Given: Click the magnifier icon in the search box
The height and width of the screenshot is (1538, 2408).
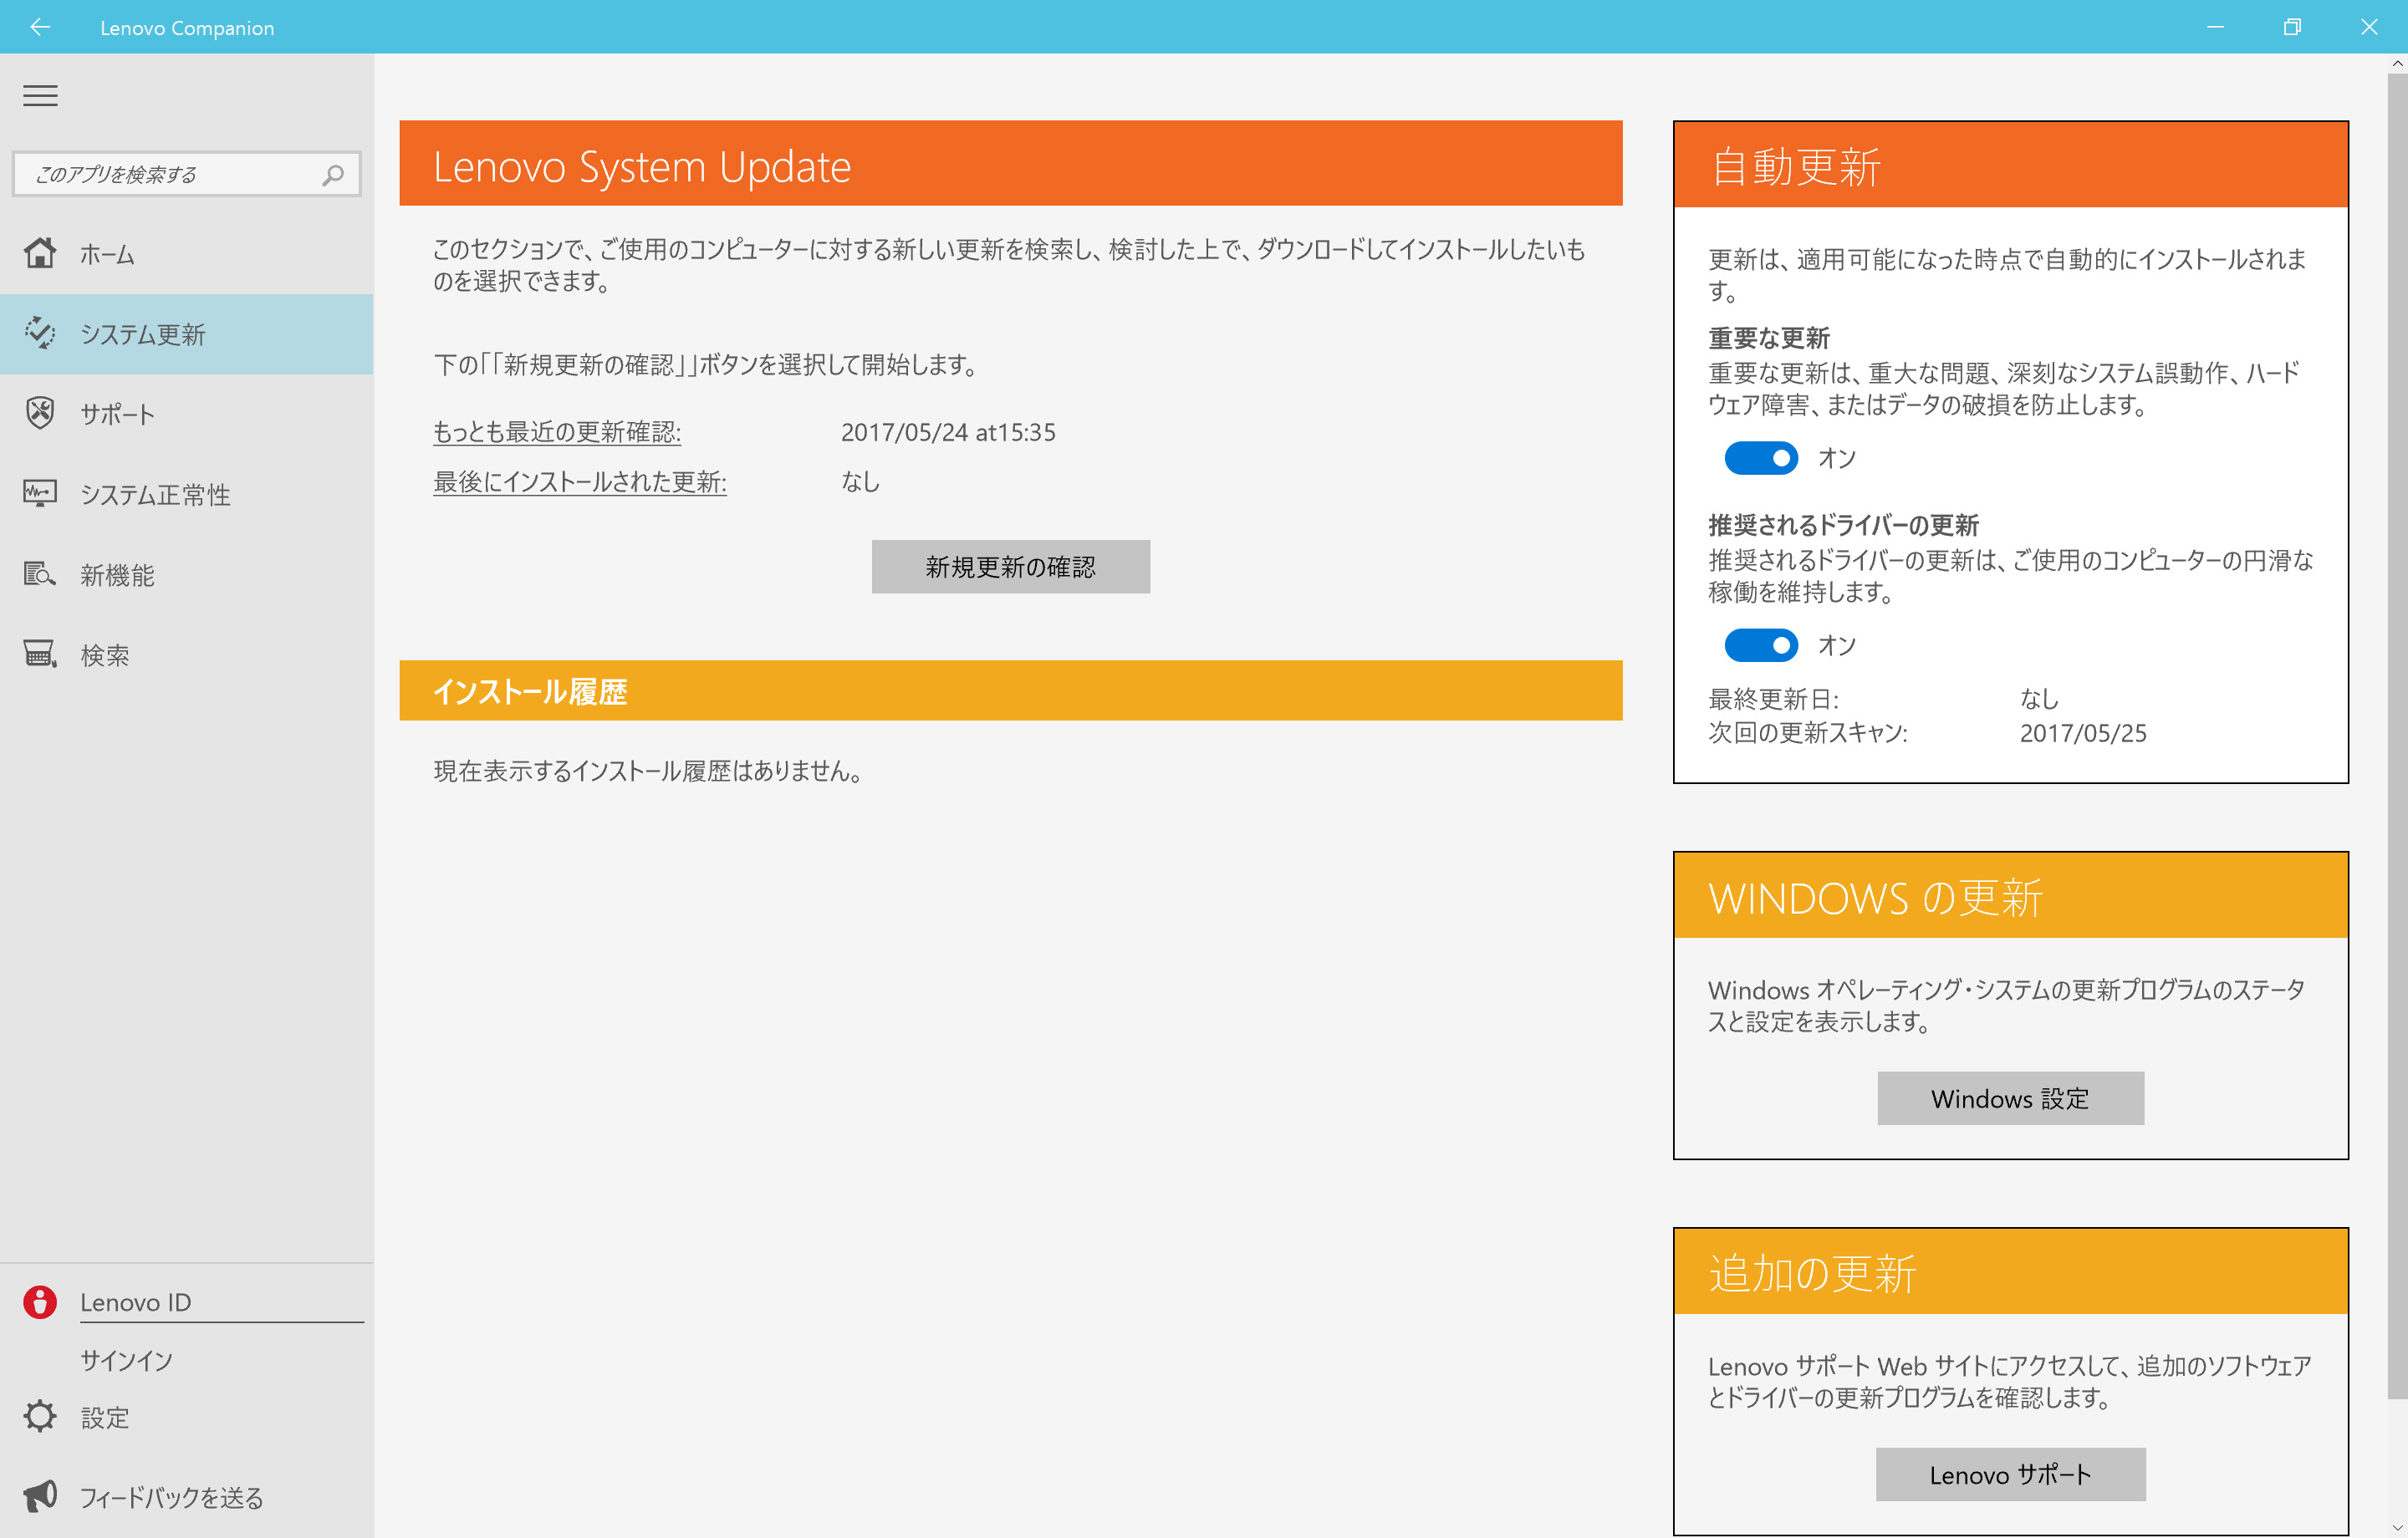Looking at the screenshot, I should coord(331,173).
